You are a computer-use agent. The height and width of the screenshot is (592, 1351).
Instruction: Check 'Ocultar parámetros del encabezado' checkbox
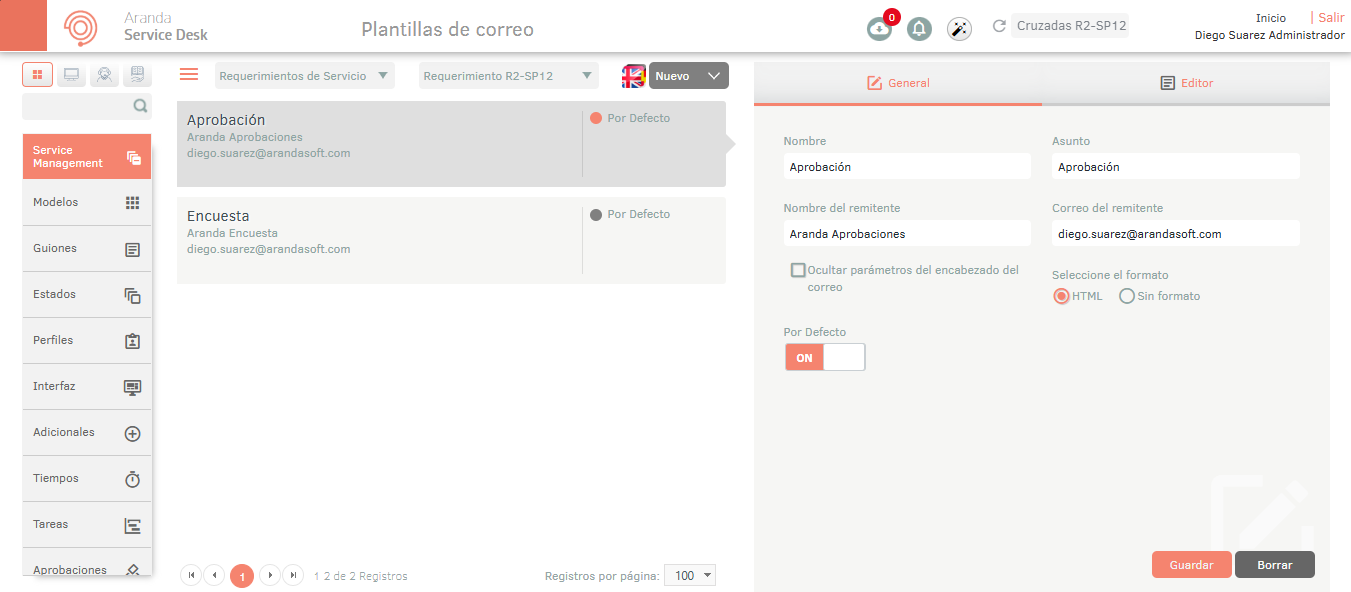tap(798, 270)
